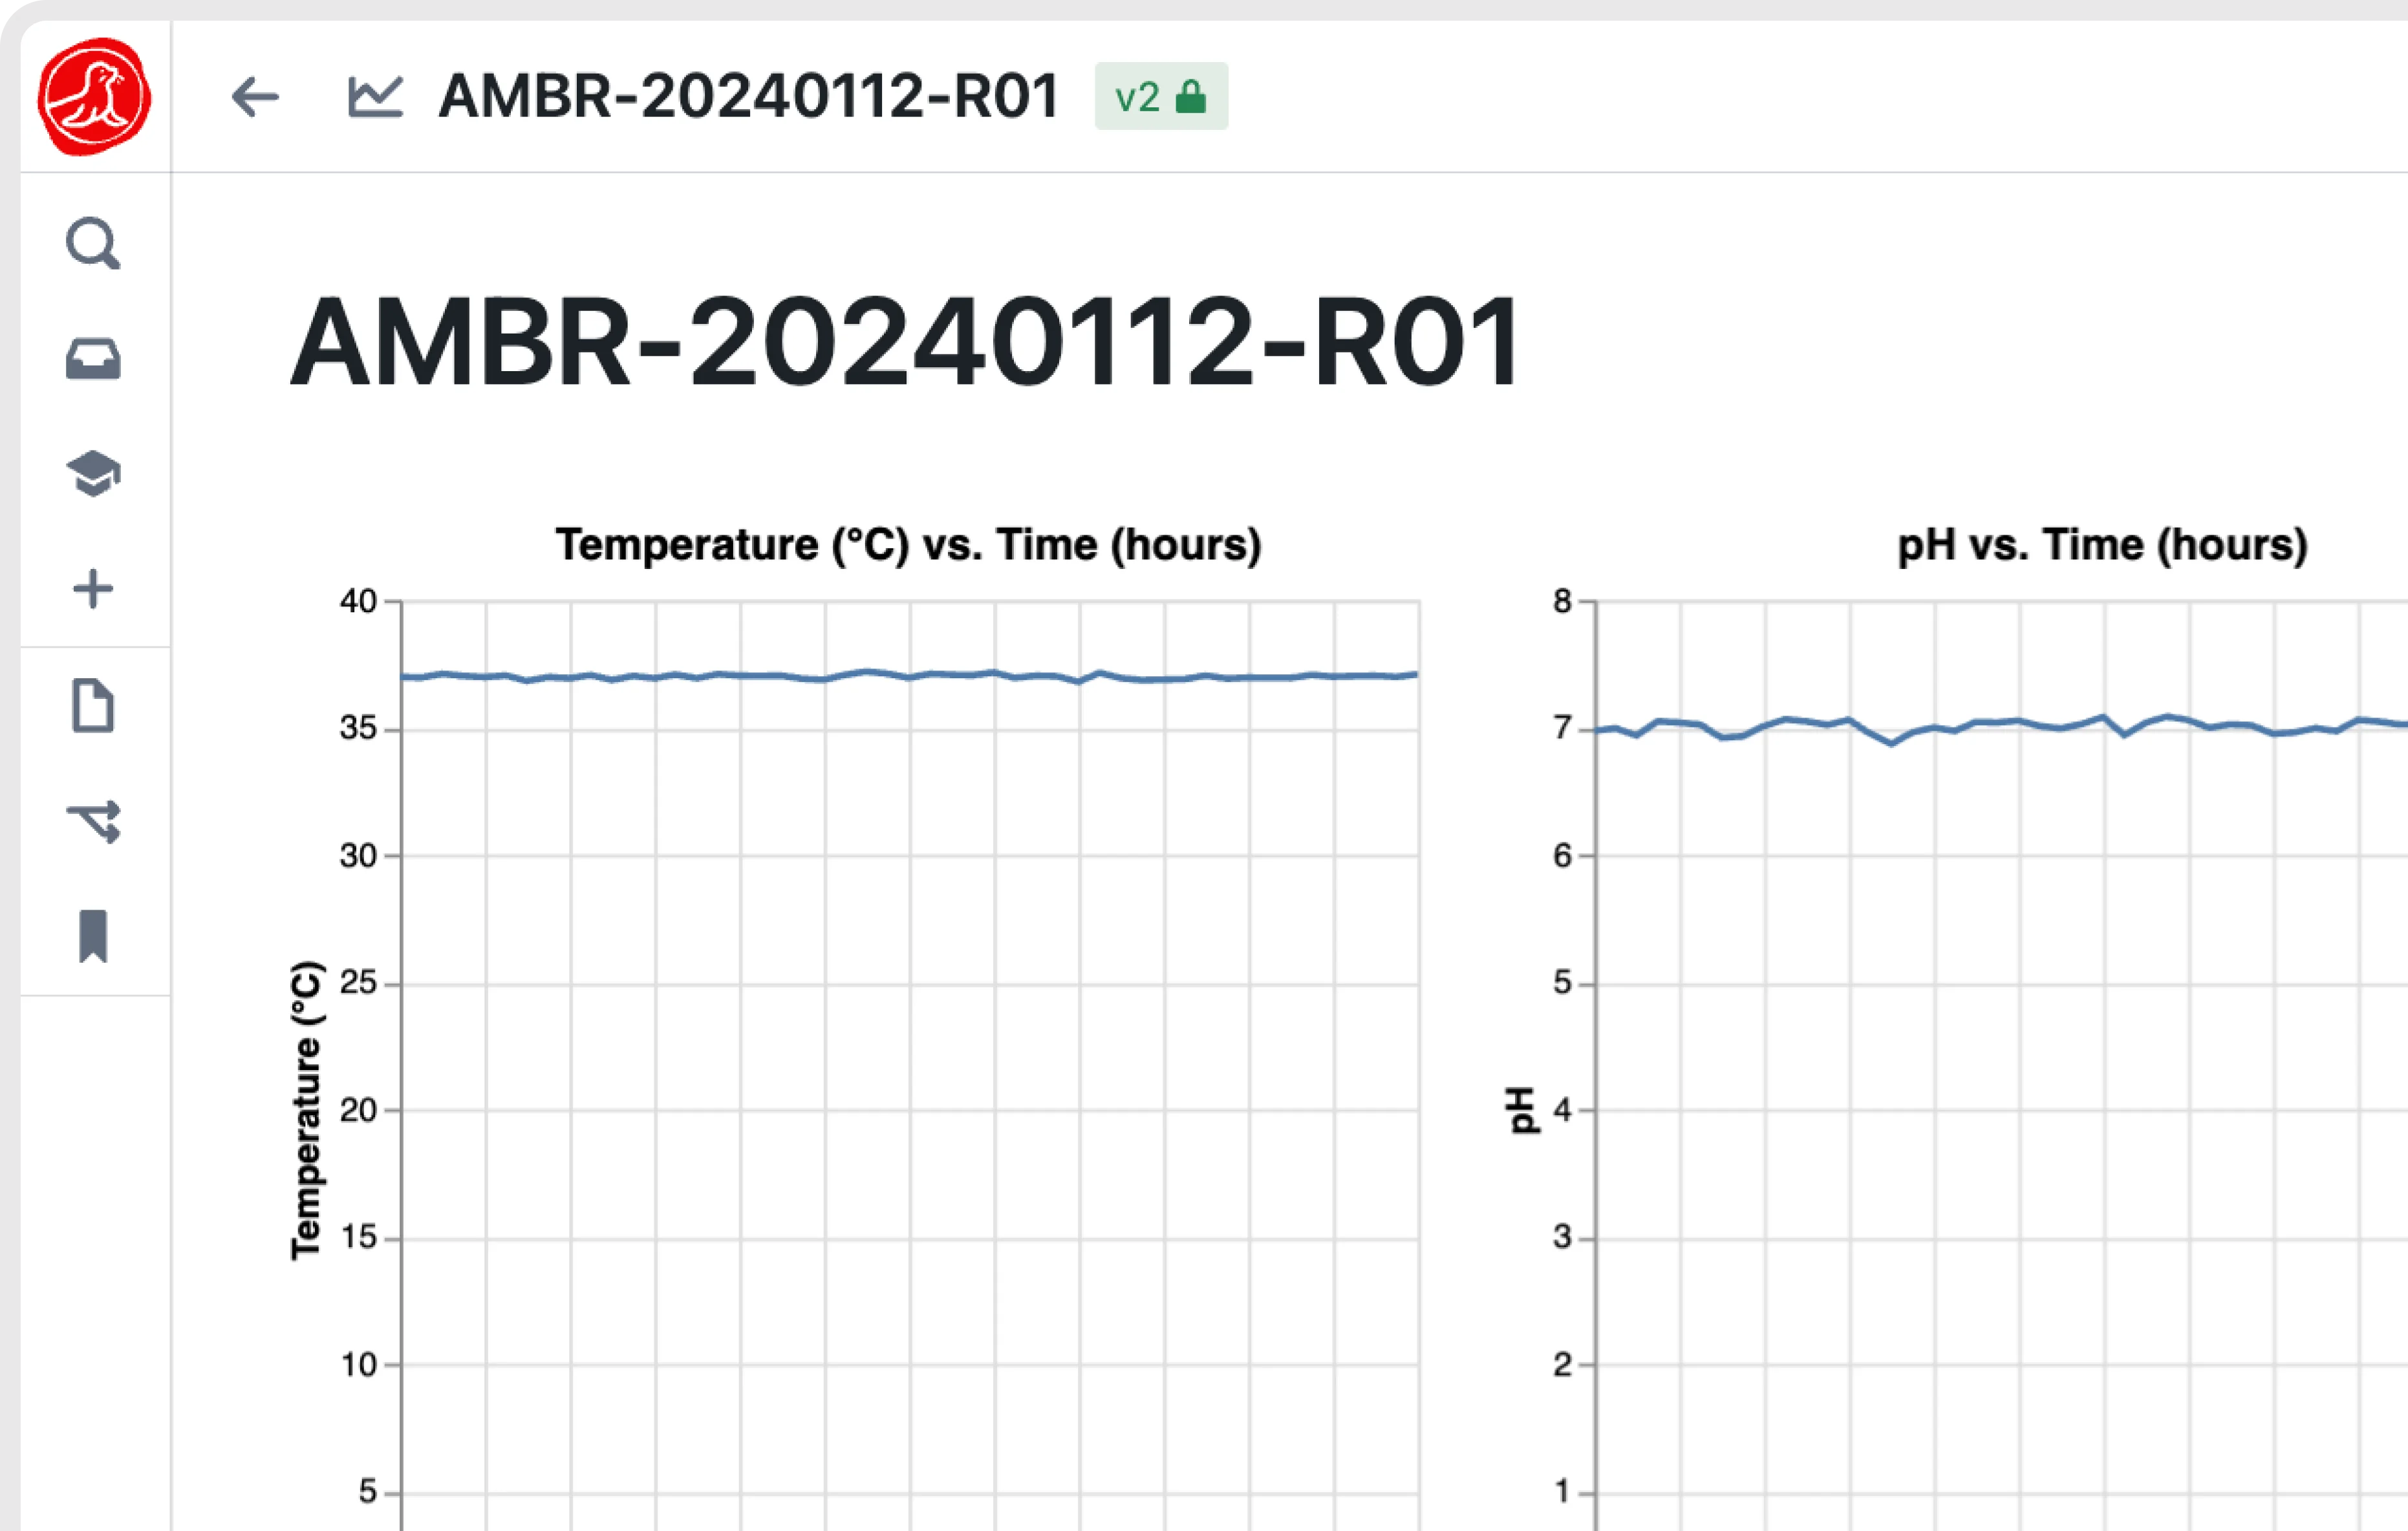2408x1531 pixels.
Task: Open the inbox tray icon
Action: [93, 359]
